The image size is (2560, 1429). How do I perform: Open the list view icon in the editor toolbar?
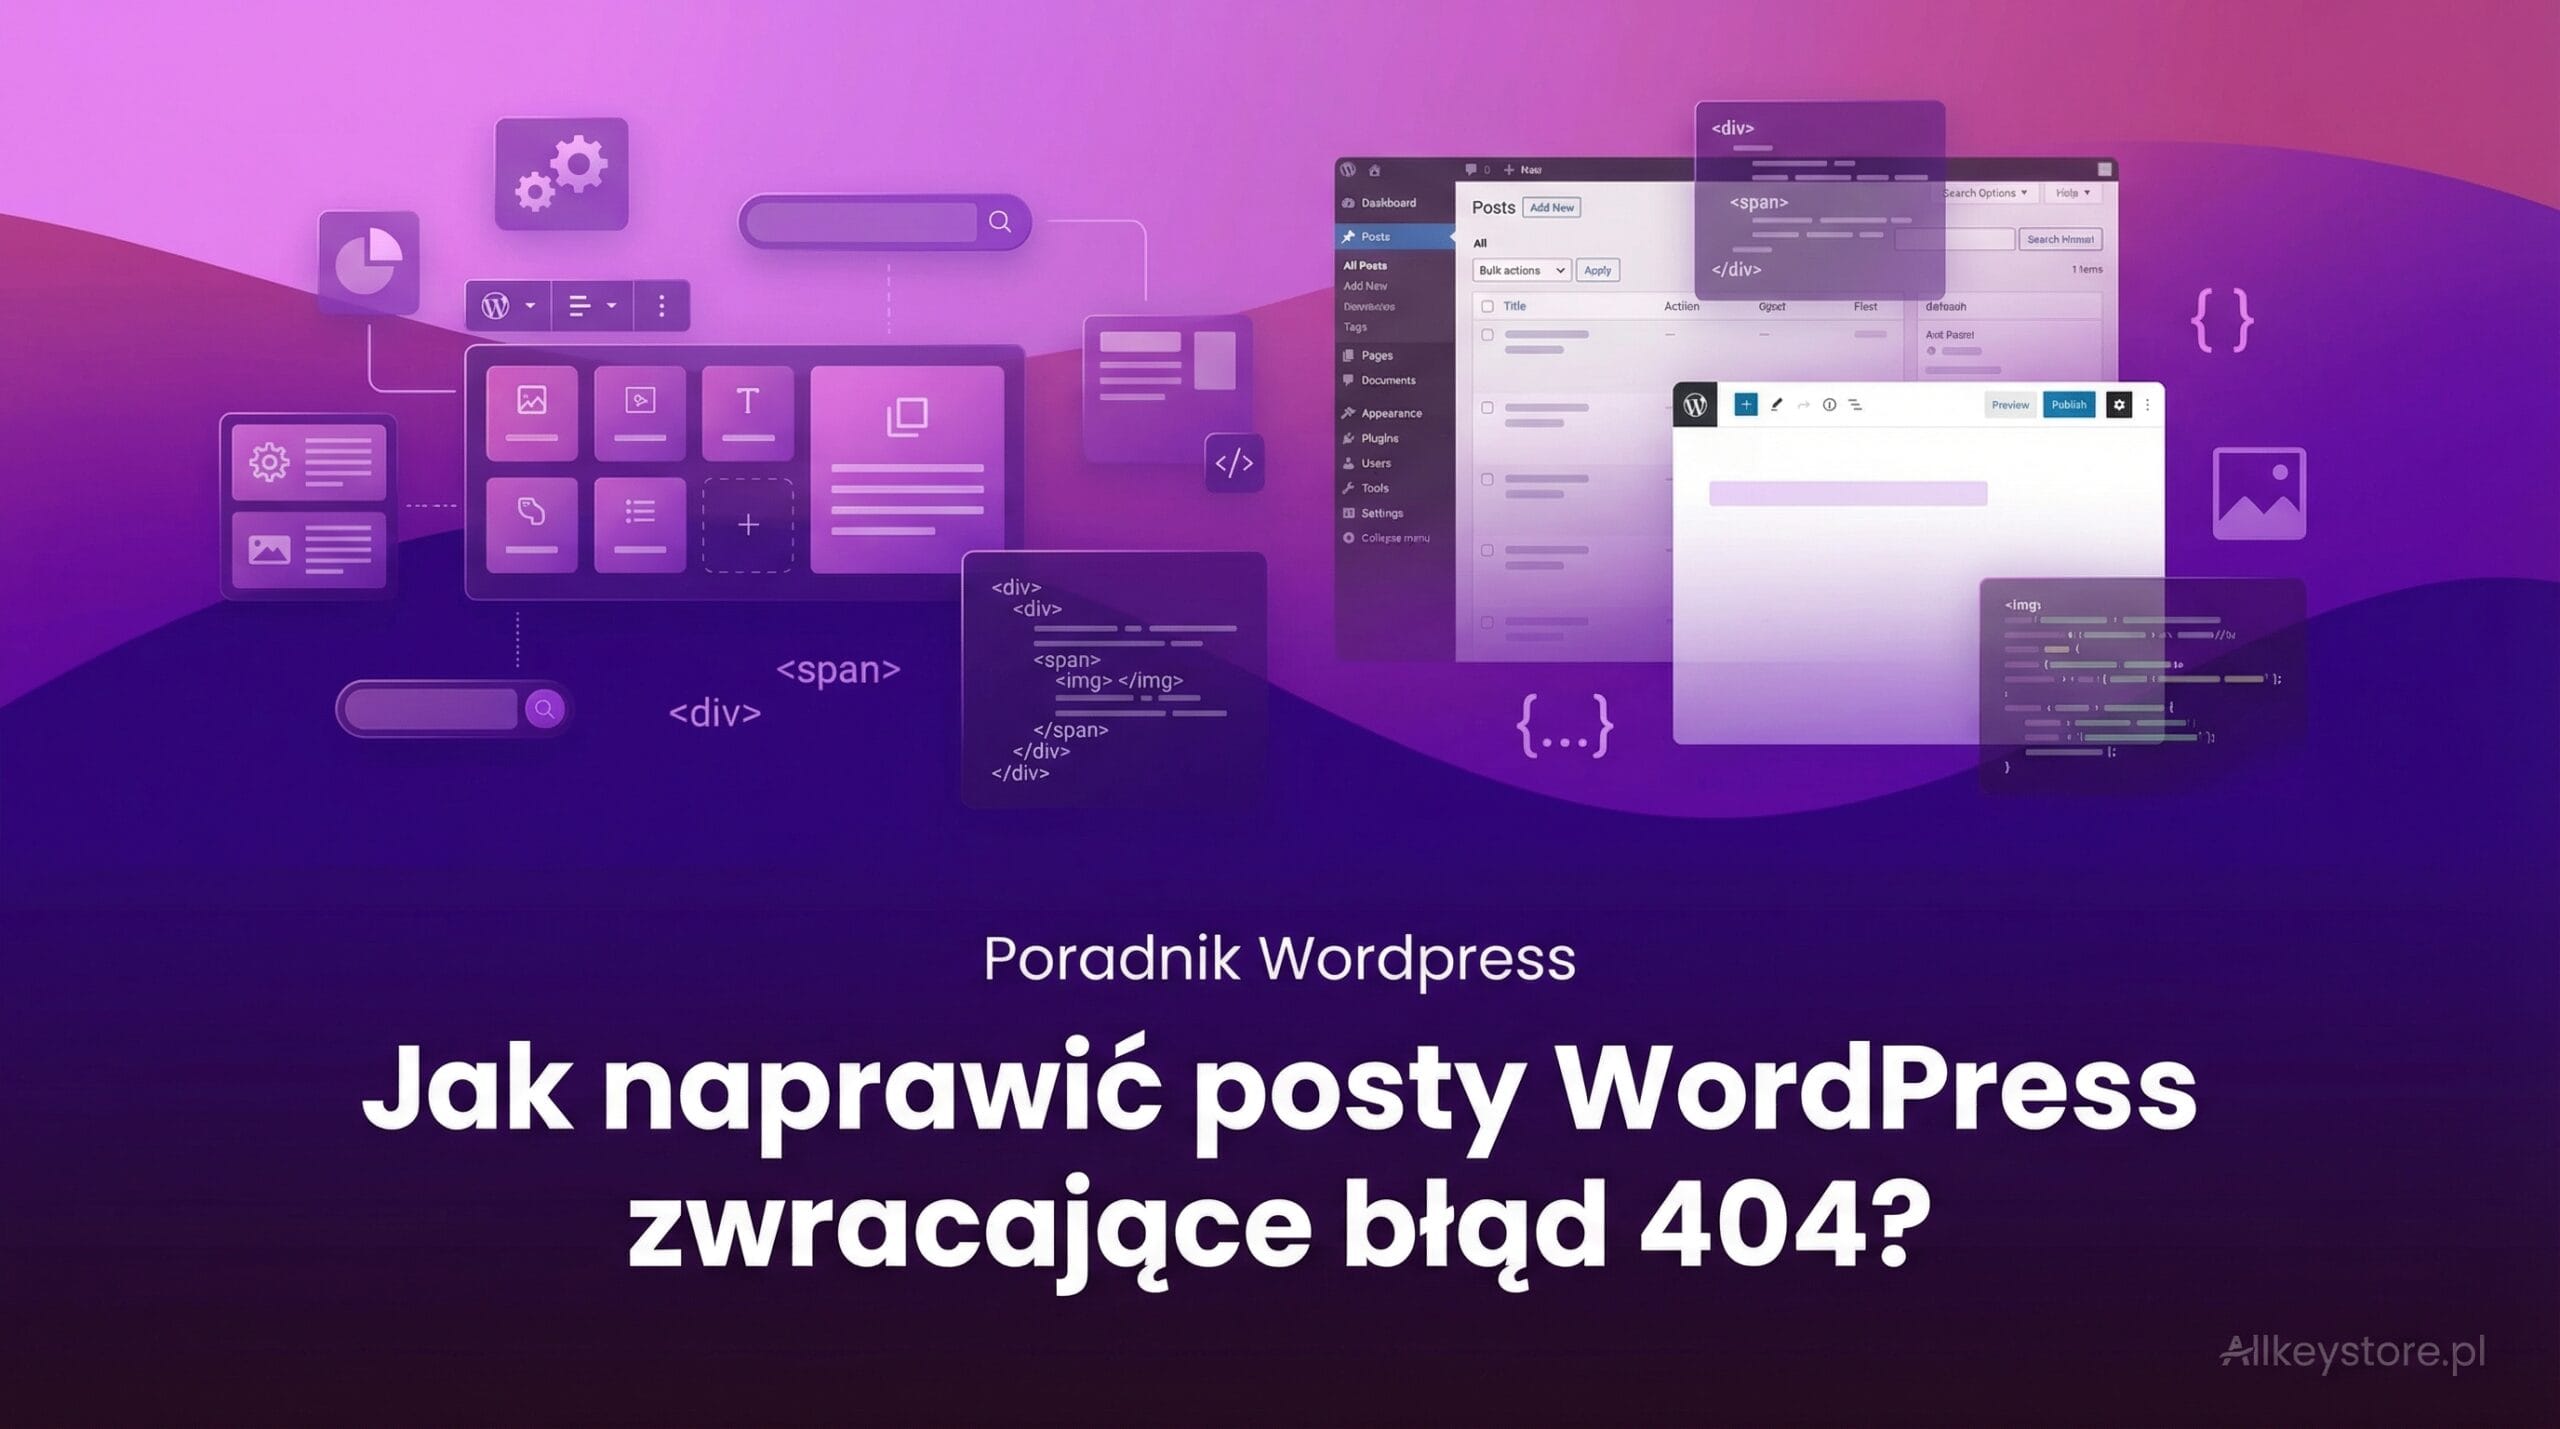click(x=1855, y=405)
